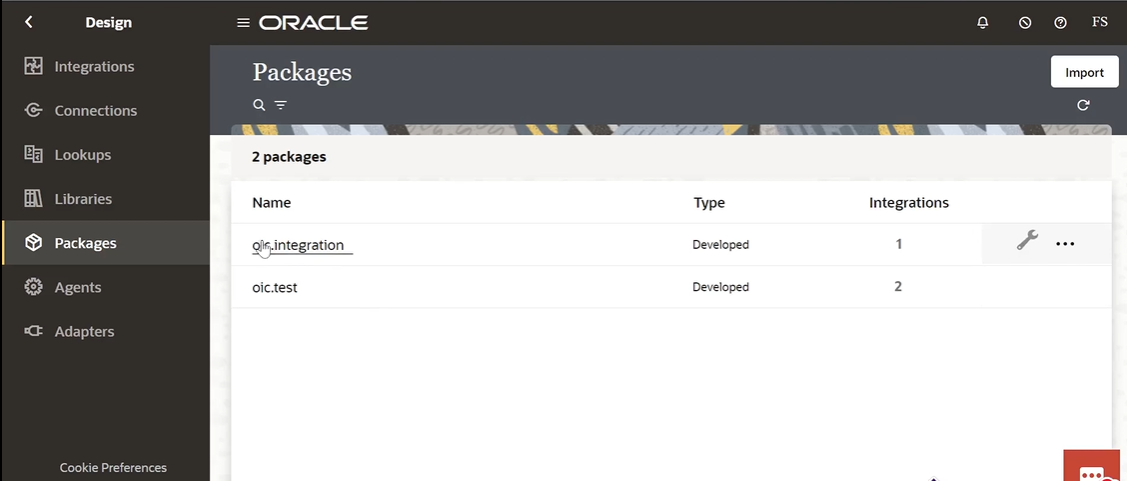Click the Oracle logo
This screenshot has height=481, width=1127.
[313, 23]
